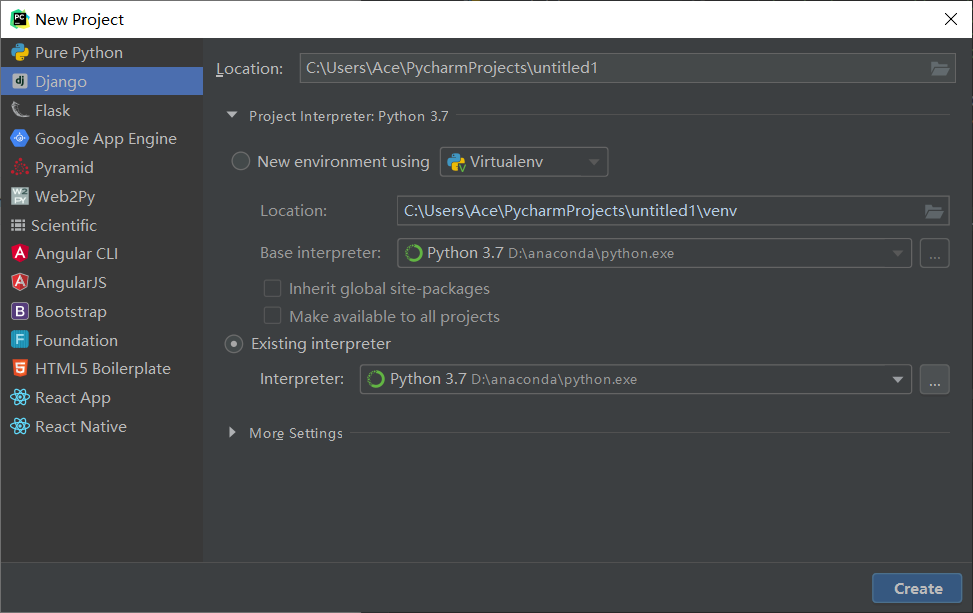Select Google App Engine project type
Viewport: 973px width, 613px height.
[102, 138]
